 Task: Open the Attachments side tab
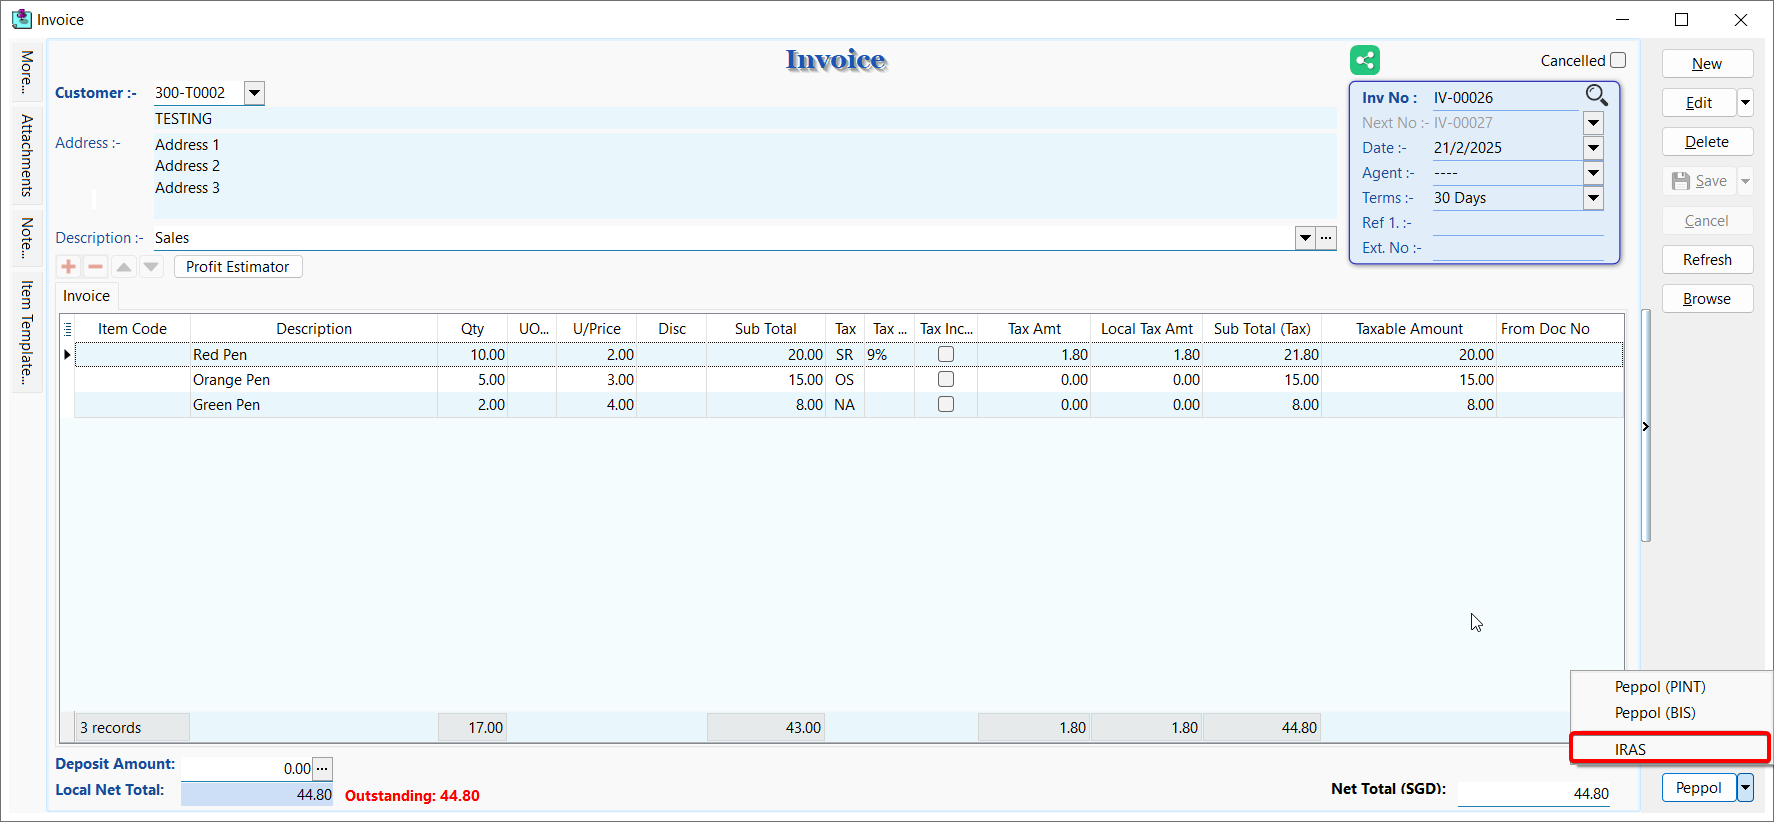[27, 155]
